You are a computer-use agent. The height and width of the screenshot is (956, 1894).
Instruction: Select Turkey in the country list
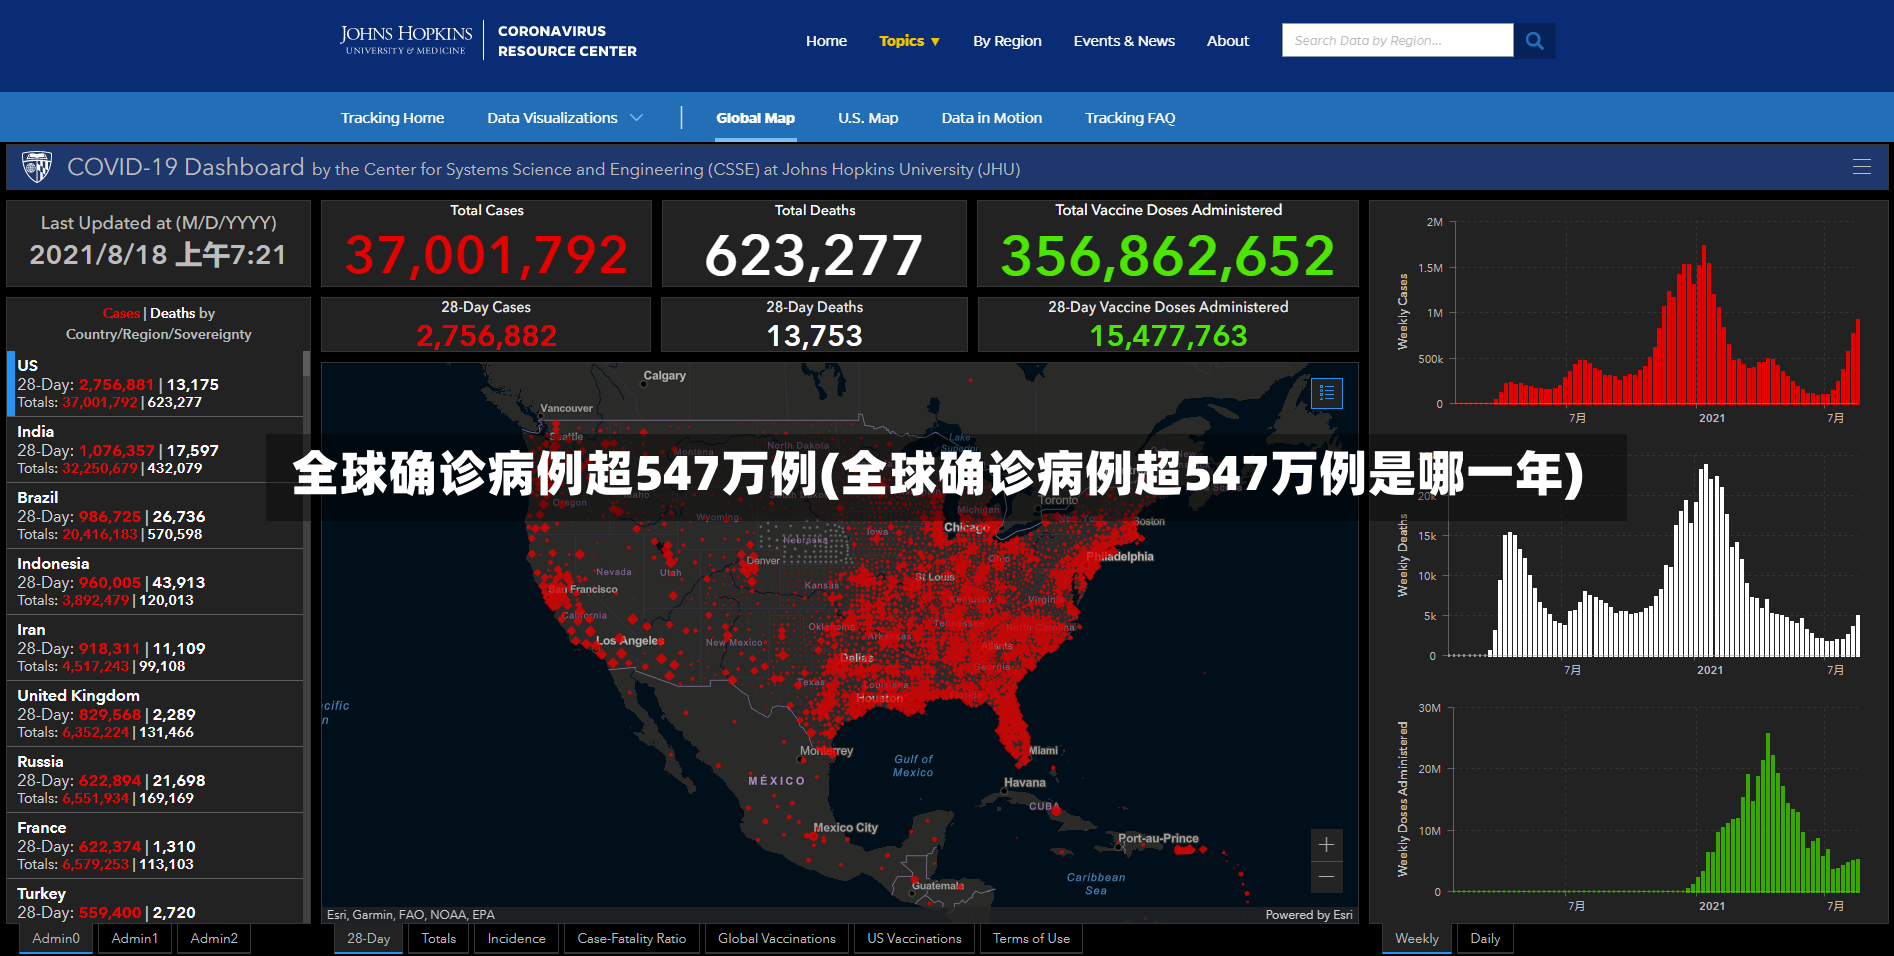click(155, 901)
